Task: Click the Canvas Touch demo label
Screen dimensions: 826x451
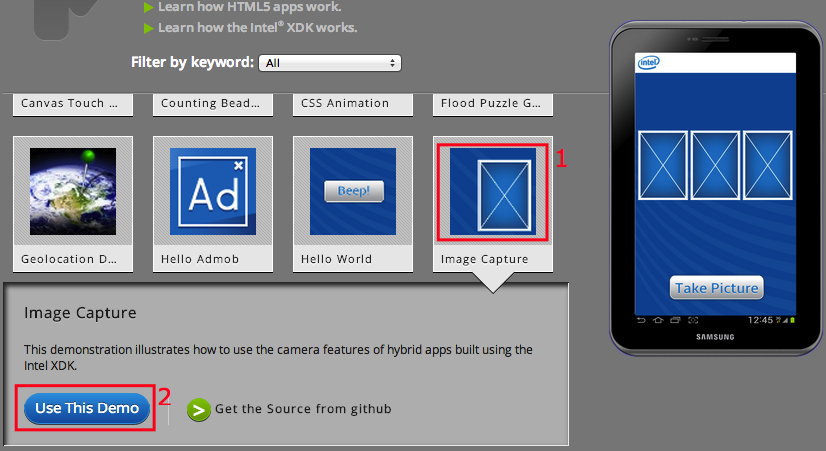Action: click(x=69, y=103)
